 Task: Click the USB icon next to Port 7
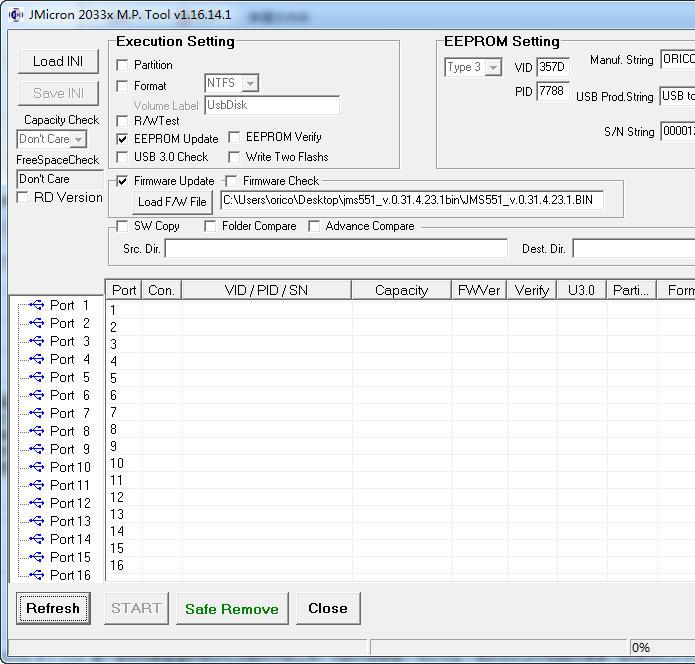(37, 413)
